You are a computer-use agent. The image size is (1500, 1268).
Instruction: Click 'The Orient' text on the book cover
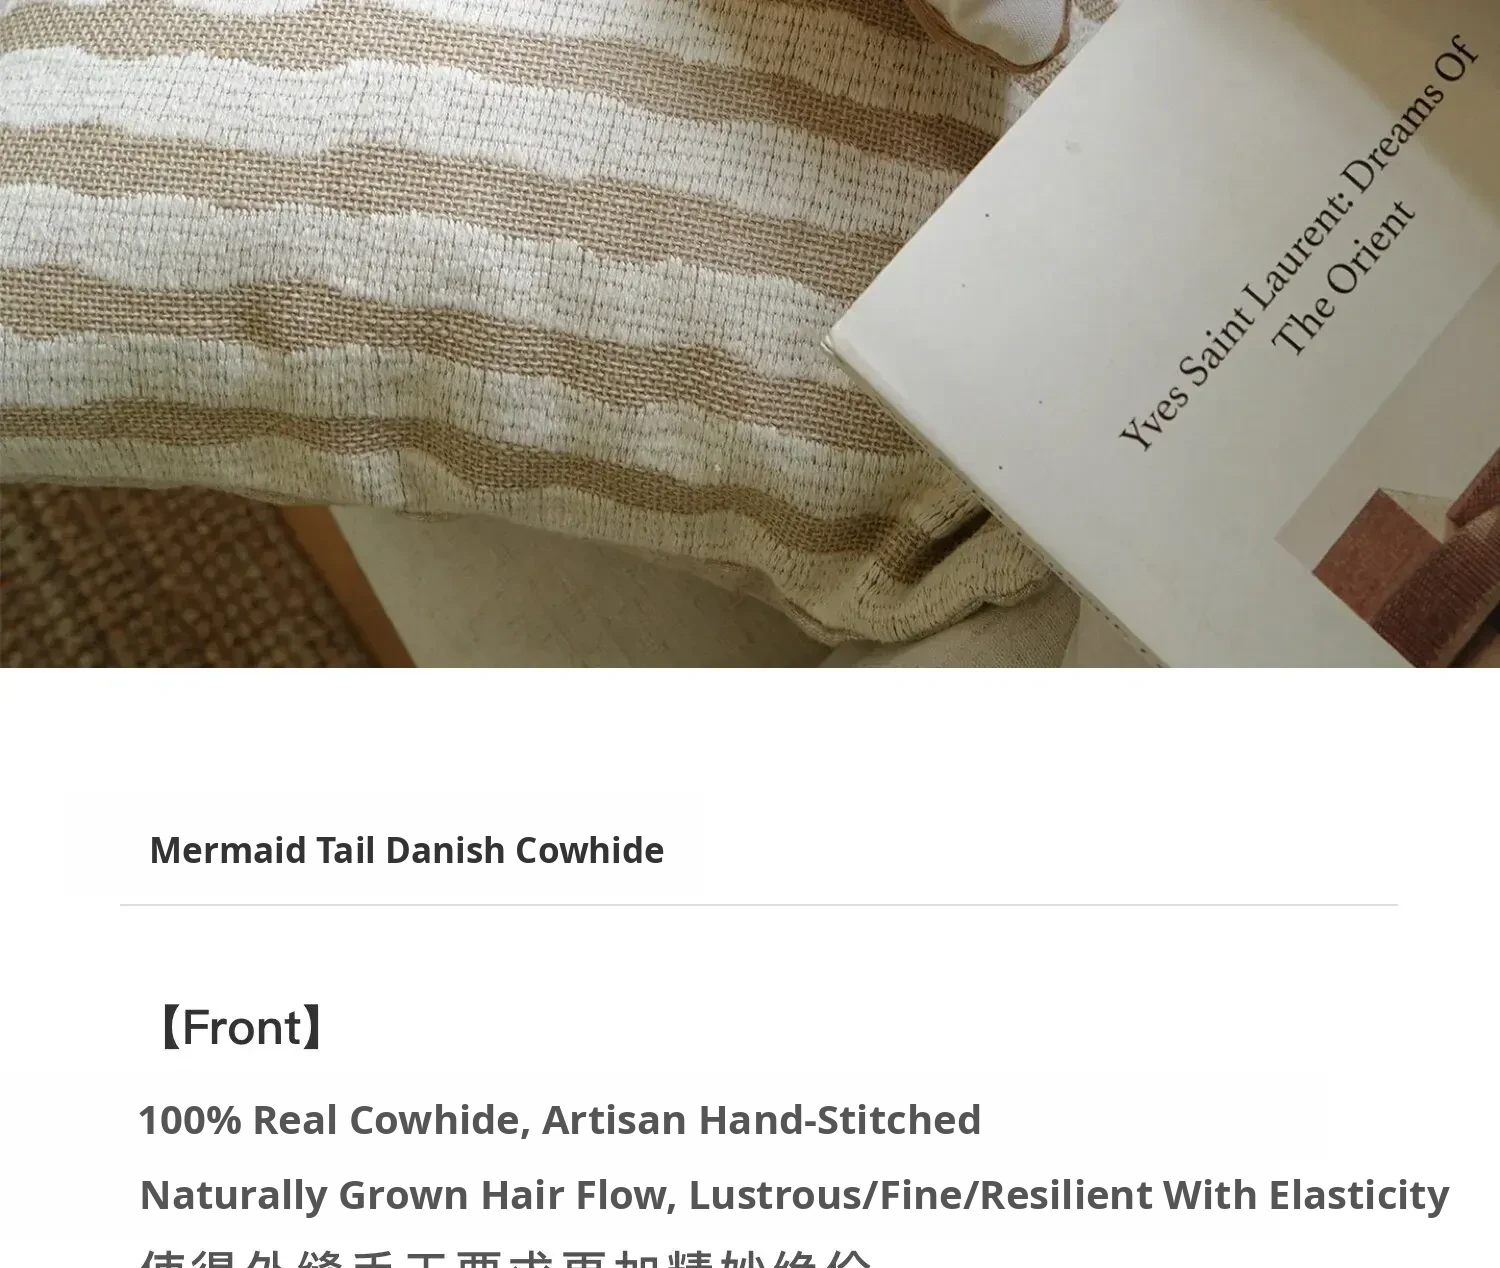(x=1343, y=279)
